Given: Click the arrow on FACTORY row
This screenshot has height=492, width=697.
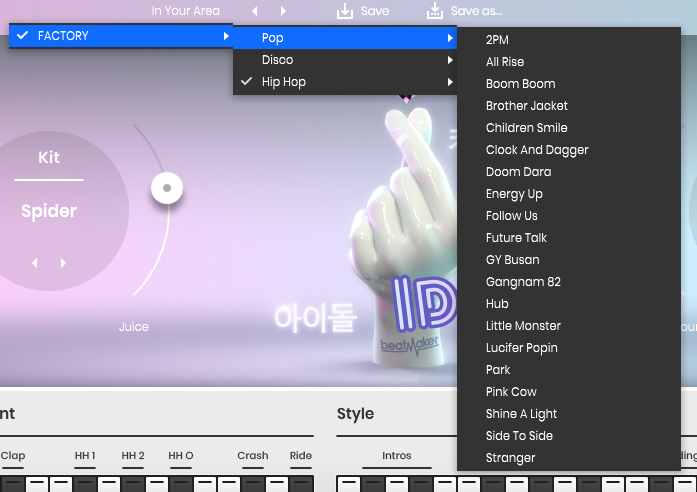Looking at the screenshot, I should coord(226,36).
